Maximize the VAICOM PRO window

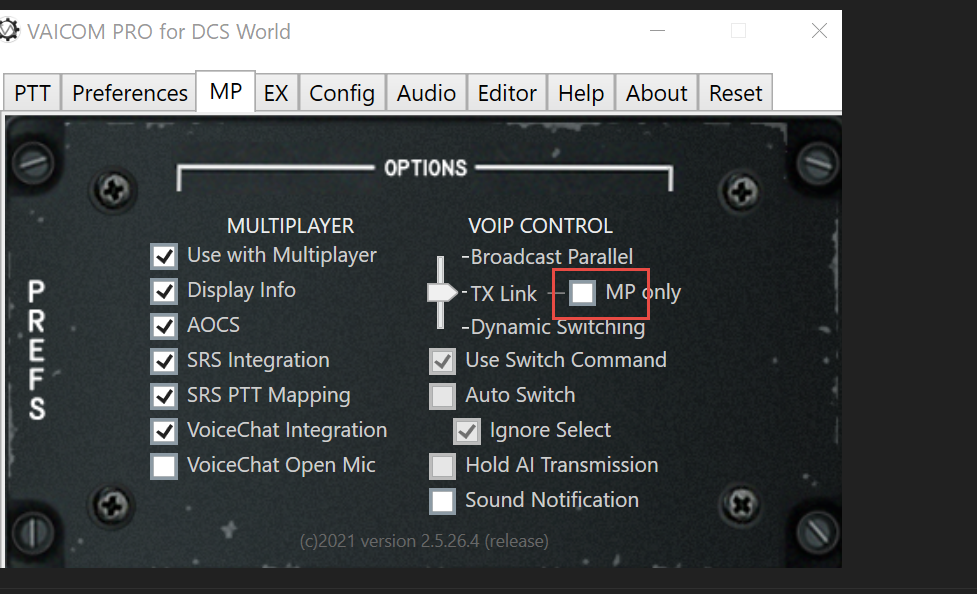pyautogui.click(x=738, y=31)
